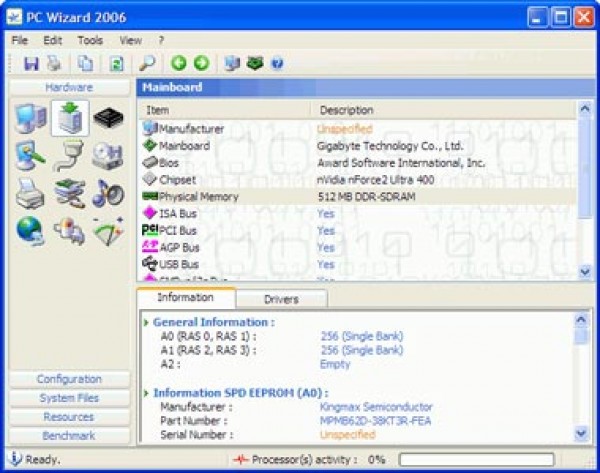Collapse the General Information section arrow
Screen dimensions: 600x473
tap(146, 323)
